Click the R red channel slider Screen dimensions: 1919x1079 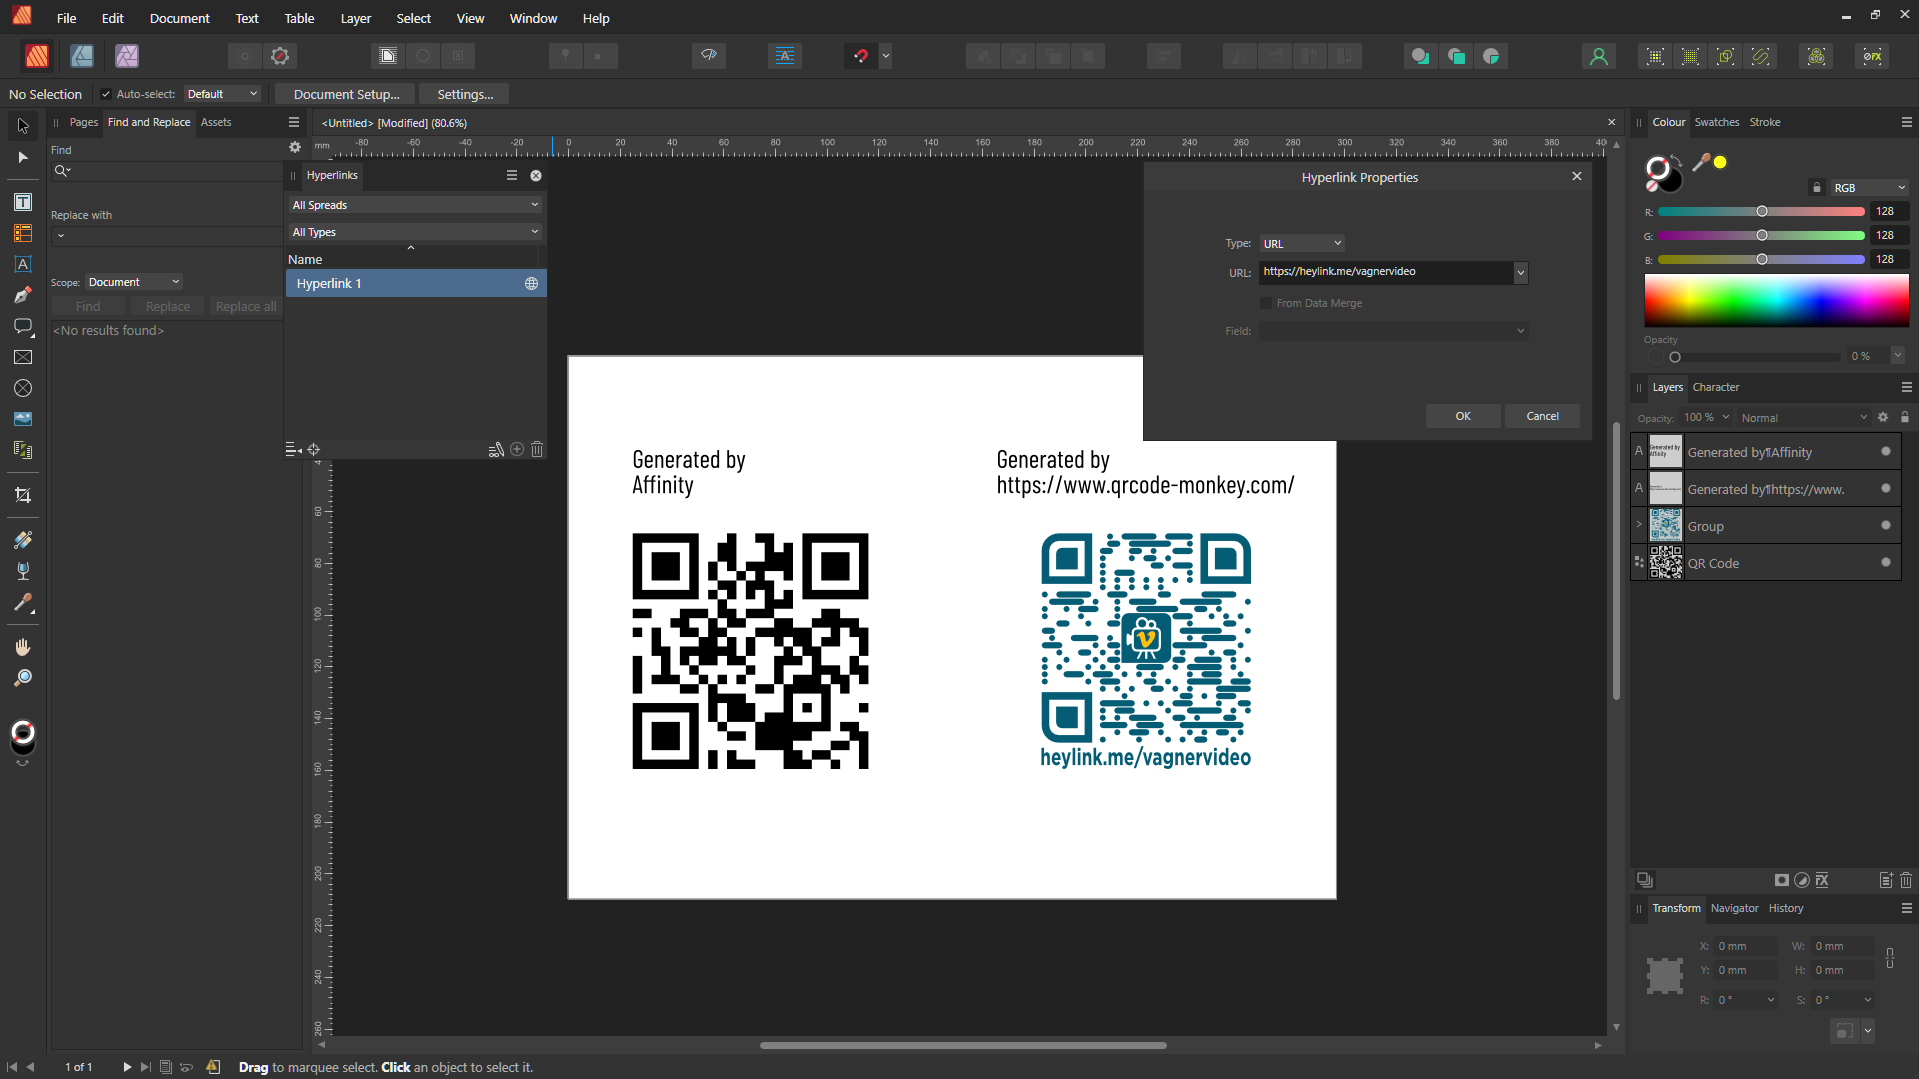(1761, 211)
